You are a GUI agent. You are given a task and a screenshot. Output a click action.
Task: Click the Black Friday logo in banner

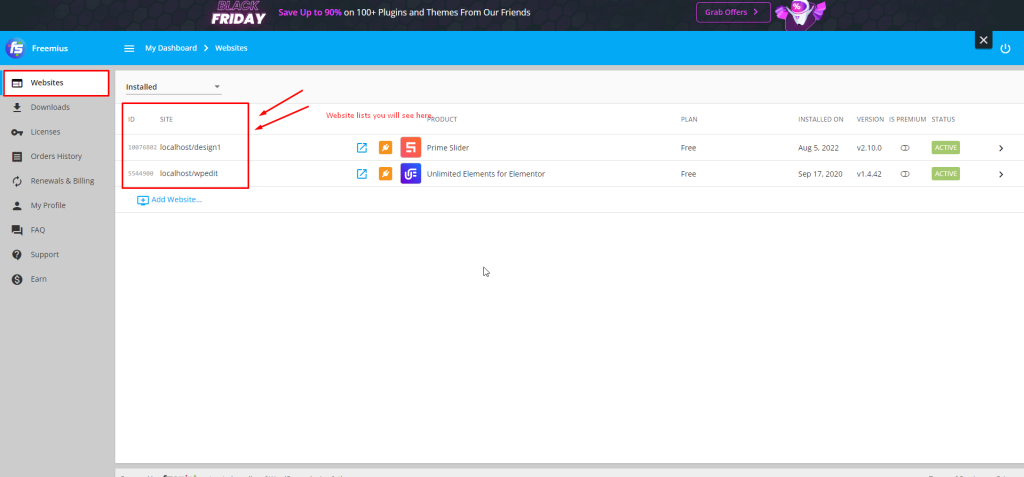[238, 13]
